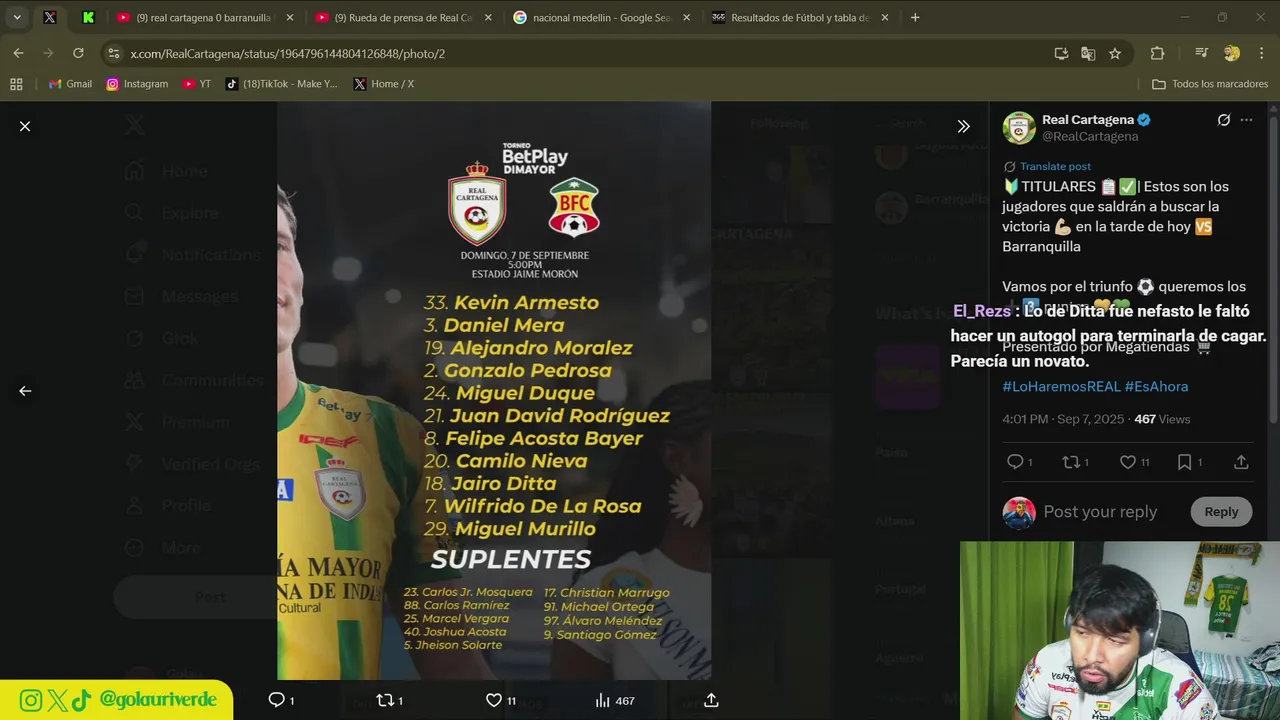Reply icon in tweet sidebar
The image size is (1280, 720).
point(1015,461)
